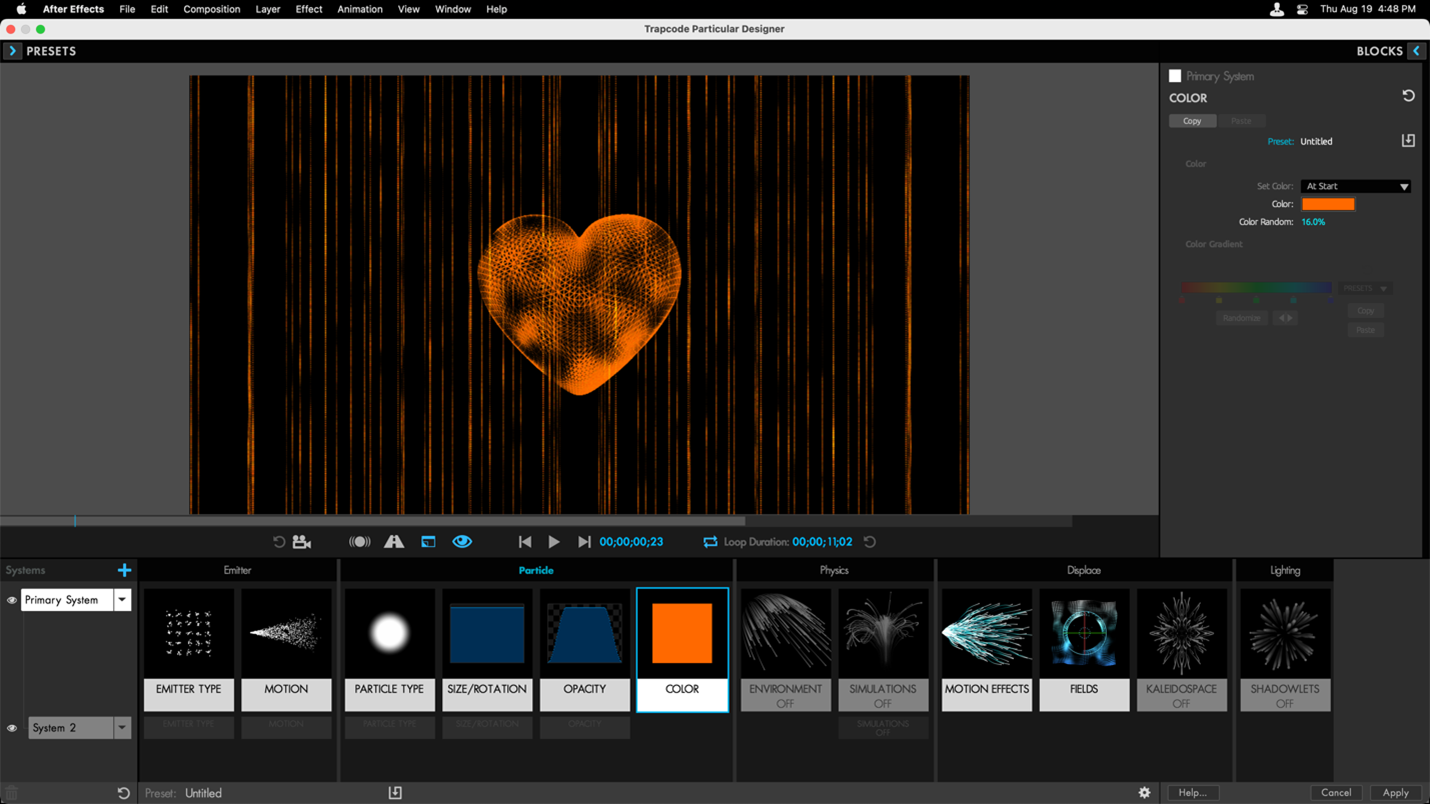Select the Primary System entry

click(67, 600)
